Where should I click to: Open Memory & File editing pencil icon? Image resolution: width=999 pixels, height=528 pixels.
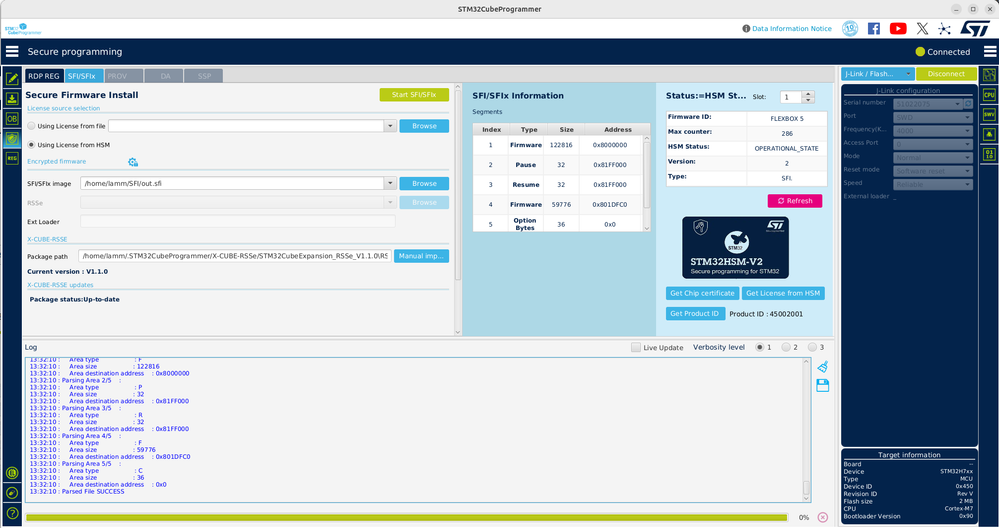tap(11, 79)
